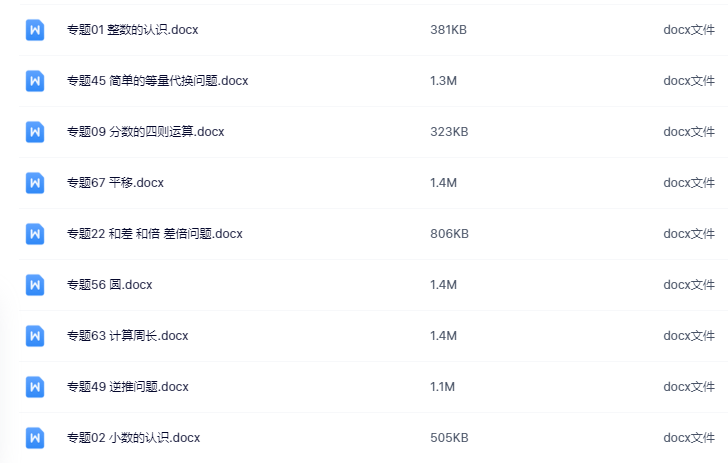Click the document icon for 专题67 平移.docx
Screen dimensions: 728x463
(35, 183)
